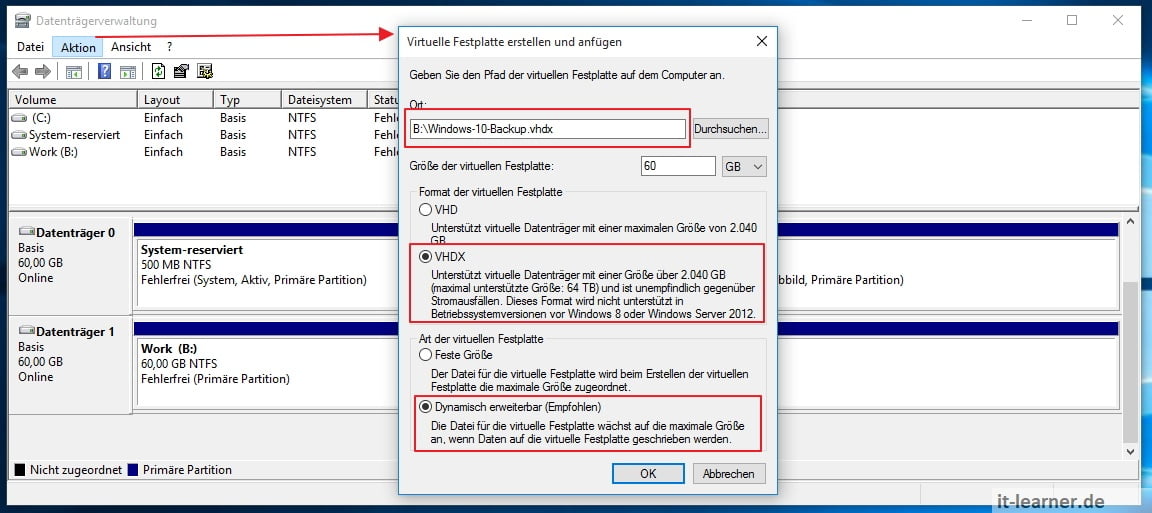Click the drive icon beside Work (B:) volume row
1152x513 pixels.
click(x=20, y=152)
